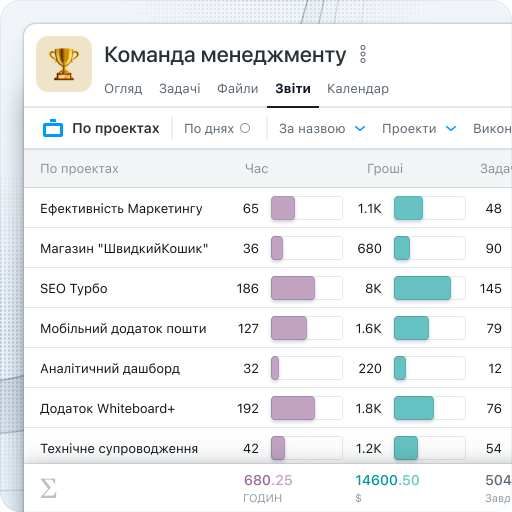The height and width of the screenshot is (512, 512).
Task: Sort by the Час column header
Action: point(256,169)
